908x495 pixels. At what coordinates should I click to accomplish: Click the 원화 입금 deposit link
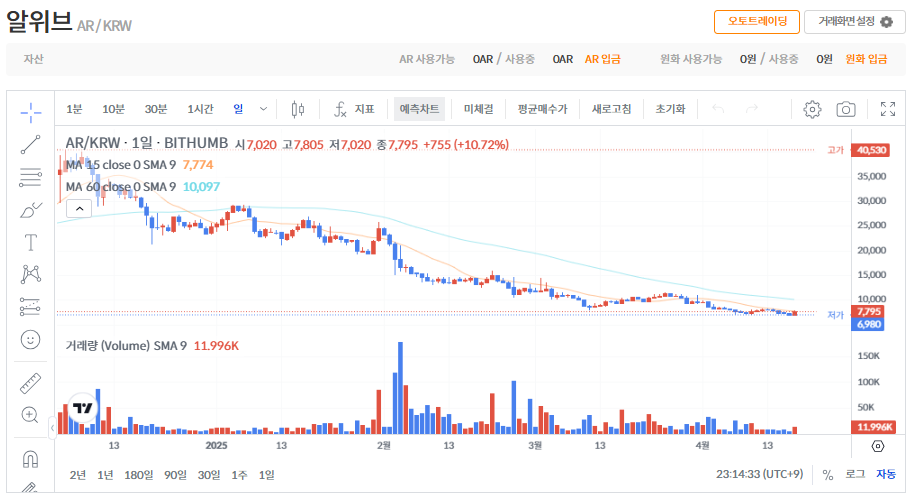coord(866,59)
